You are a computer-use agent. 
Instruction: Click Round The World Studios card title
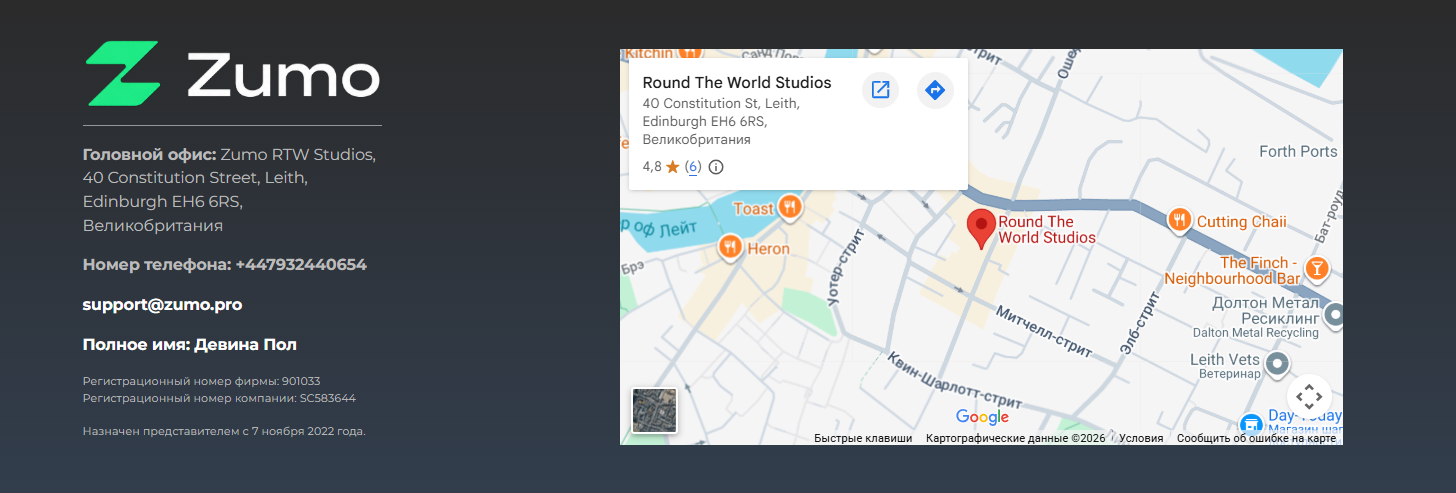point(737,83)
